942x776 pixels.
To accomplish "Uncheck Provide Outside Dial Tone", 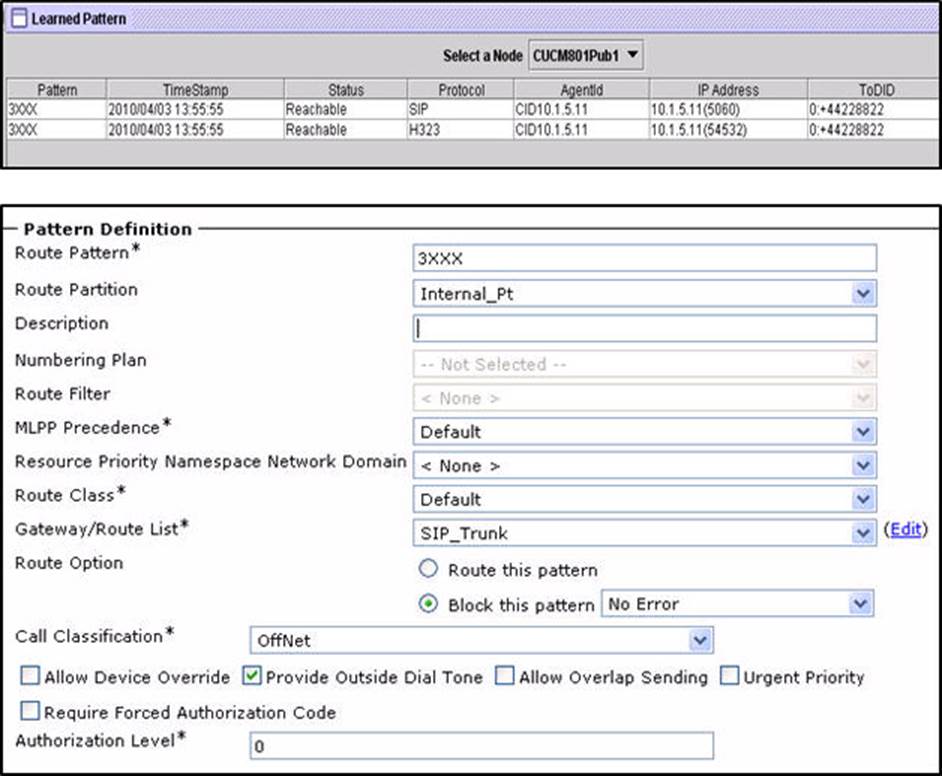I will [252, 677].
